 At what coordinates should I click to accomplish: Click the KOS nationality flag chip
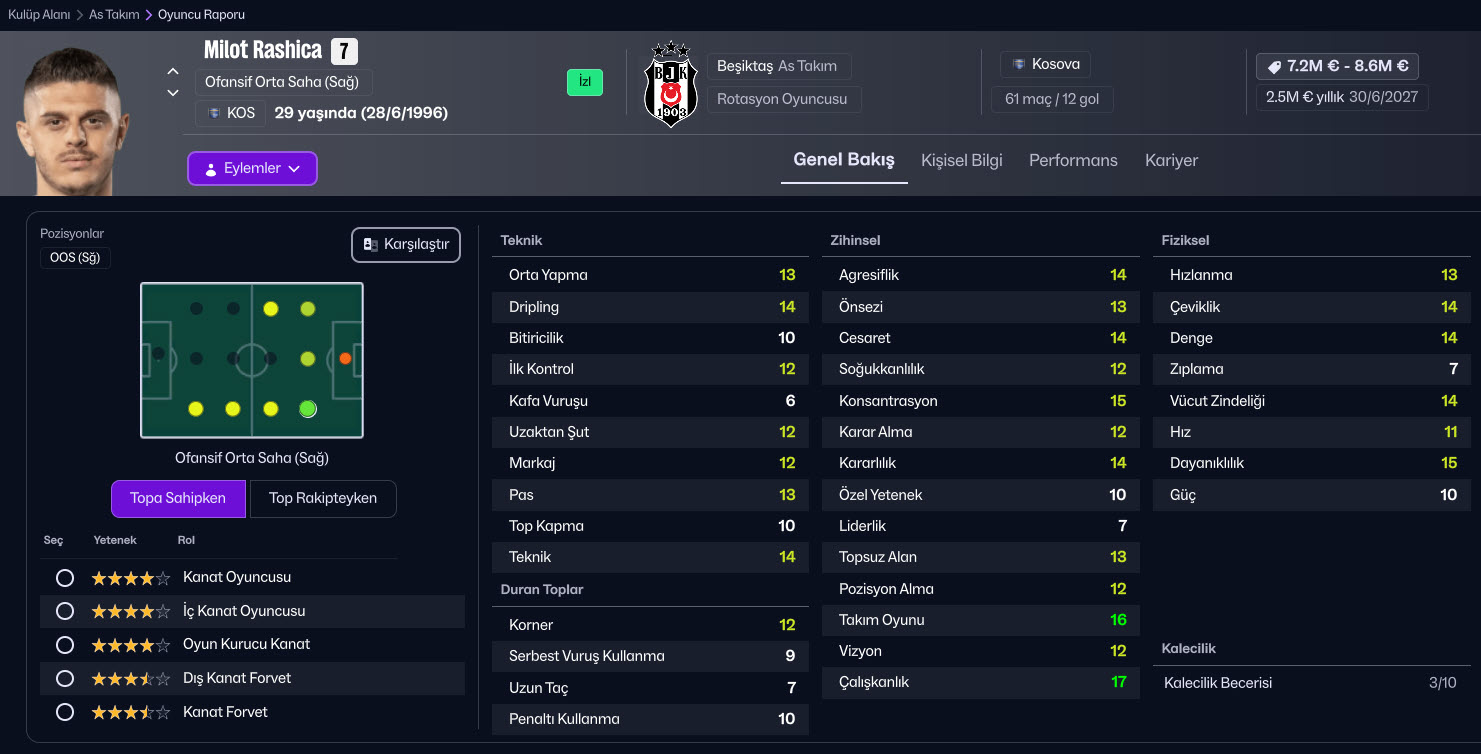[x=230, y=113]
